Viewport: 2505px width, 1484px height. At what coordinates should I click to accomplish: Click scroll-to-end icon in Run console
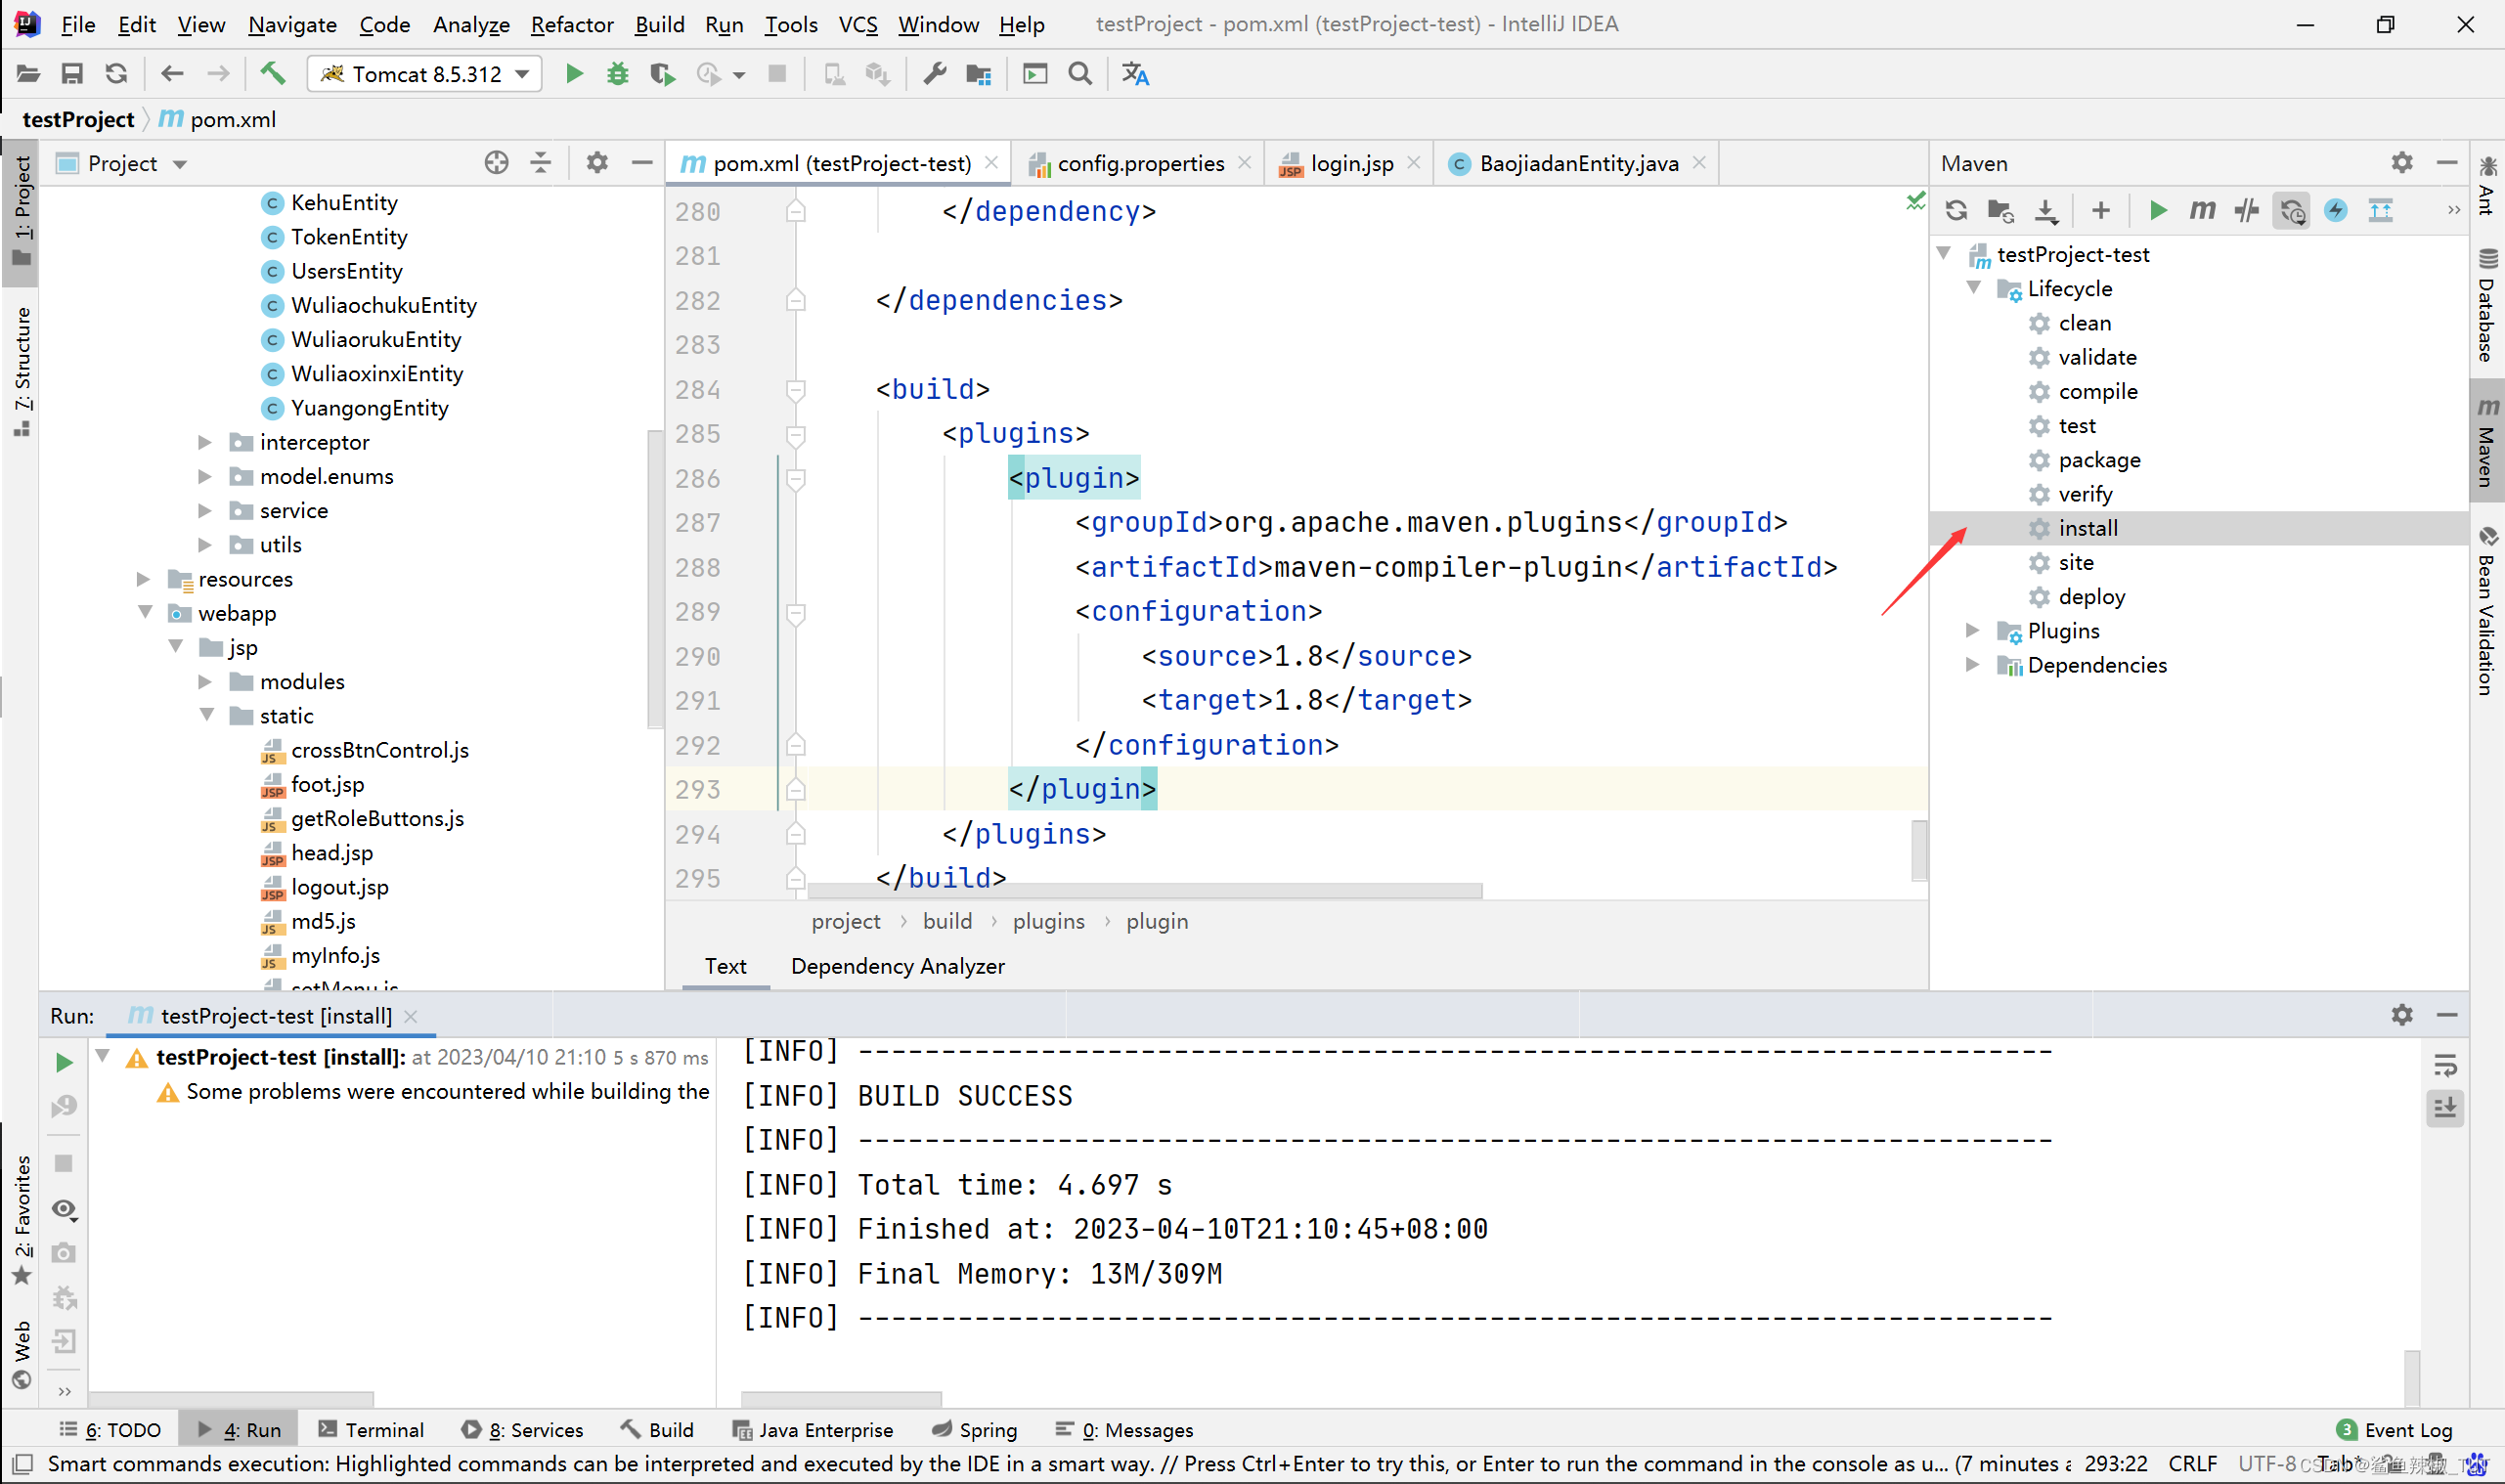tap(2445, 1108)
